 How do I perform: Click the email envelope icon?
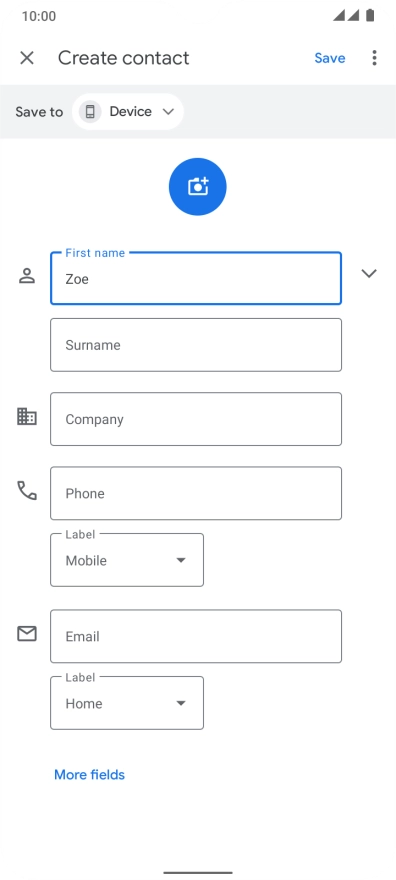tap(27, 634)
